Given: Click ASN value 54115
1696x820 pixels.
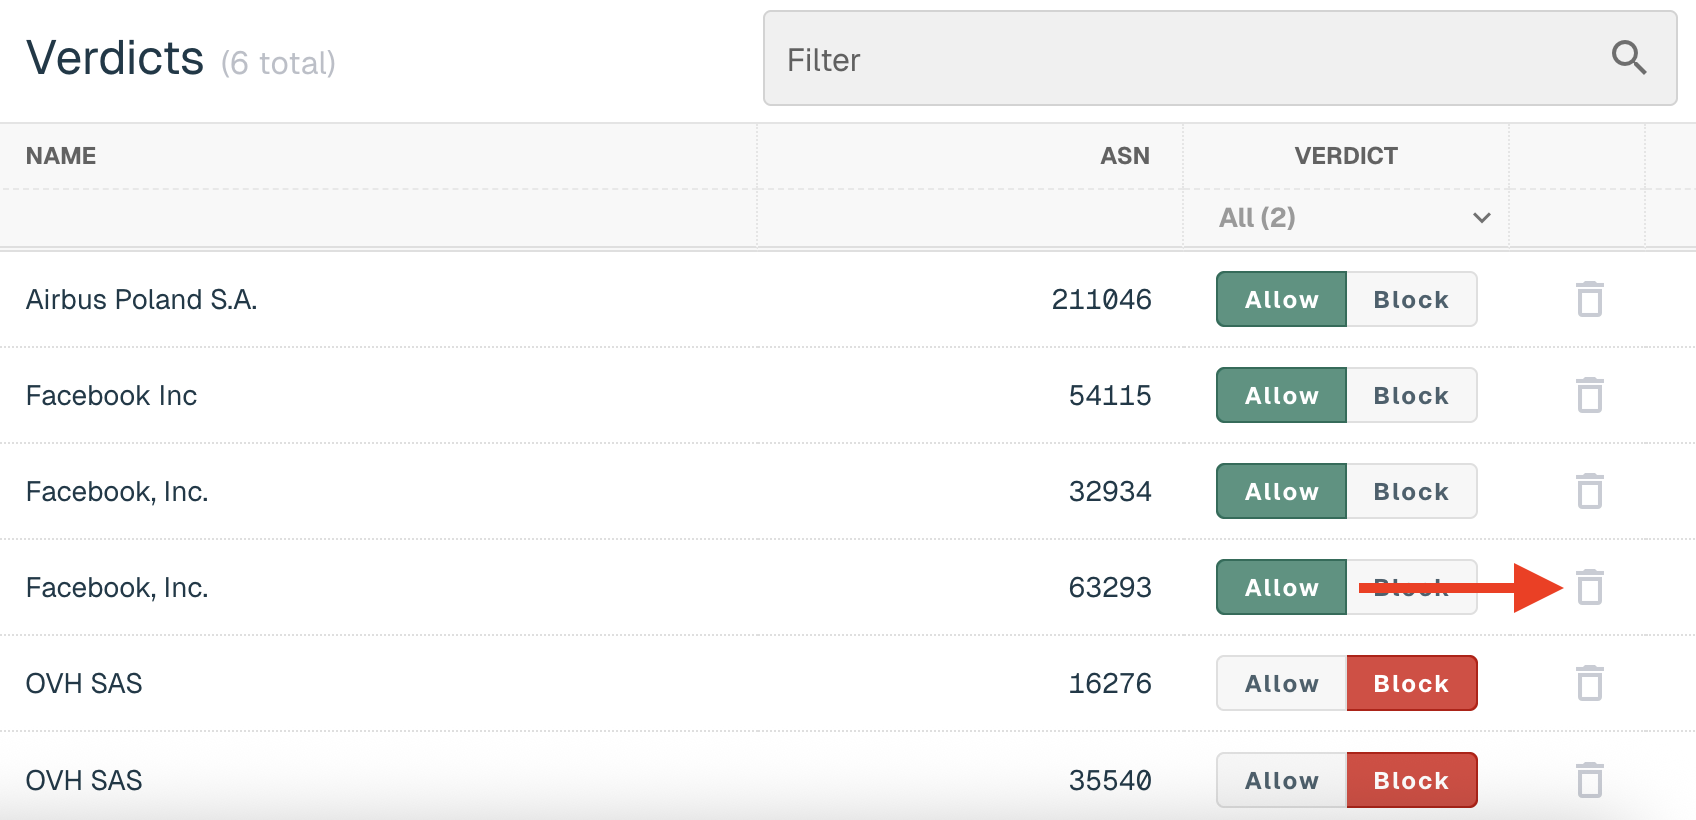Looking at the screenshot, I should [1110, 395].
